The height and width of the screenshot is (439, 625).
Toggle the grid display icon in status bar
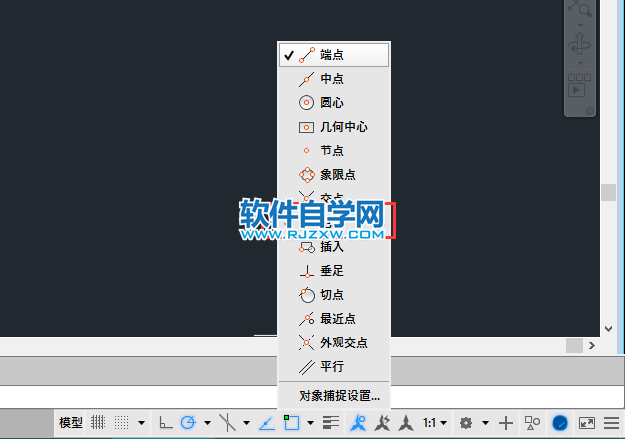(x=98, y=422)
